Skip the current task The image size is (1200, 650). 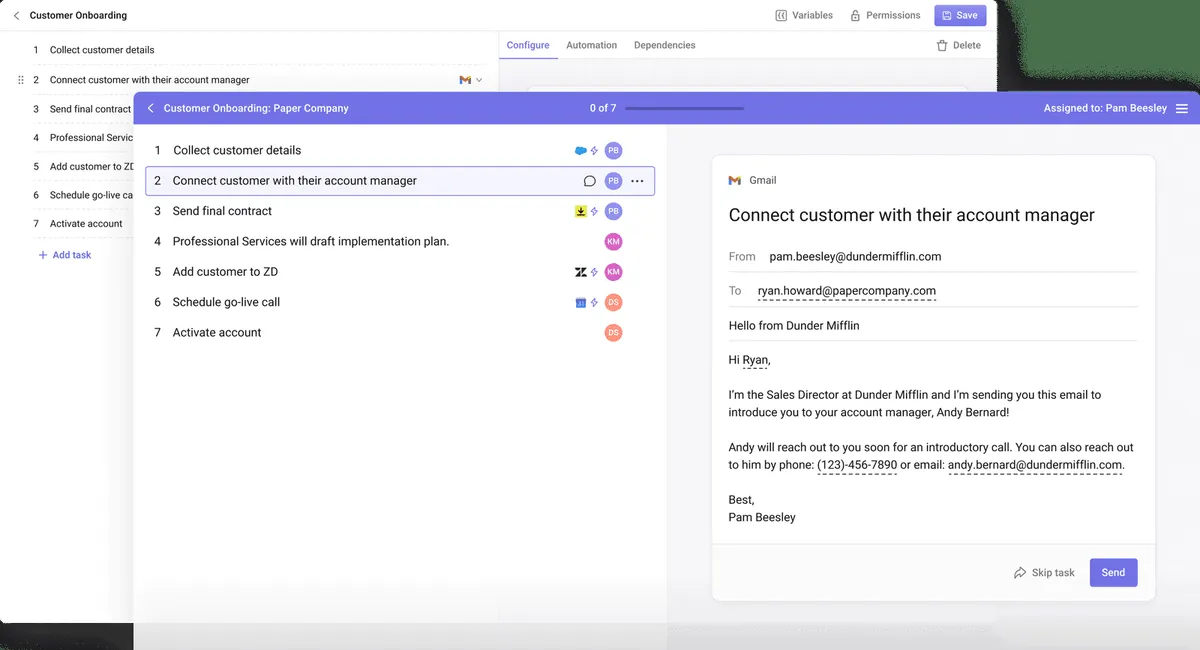[1044, 573]
